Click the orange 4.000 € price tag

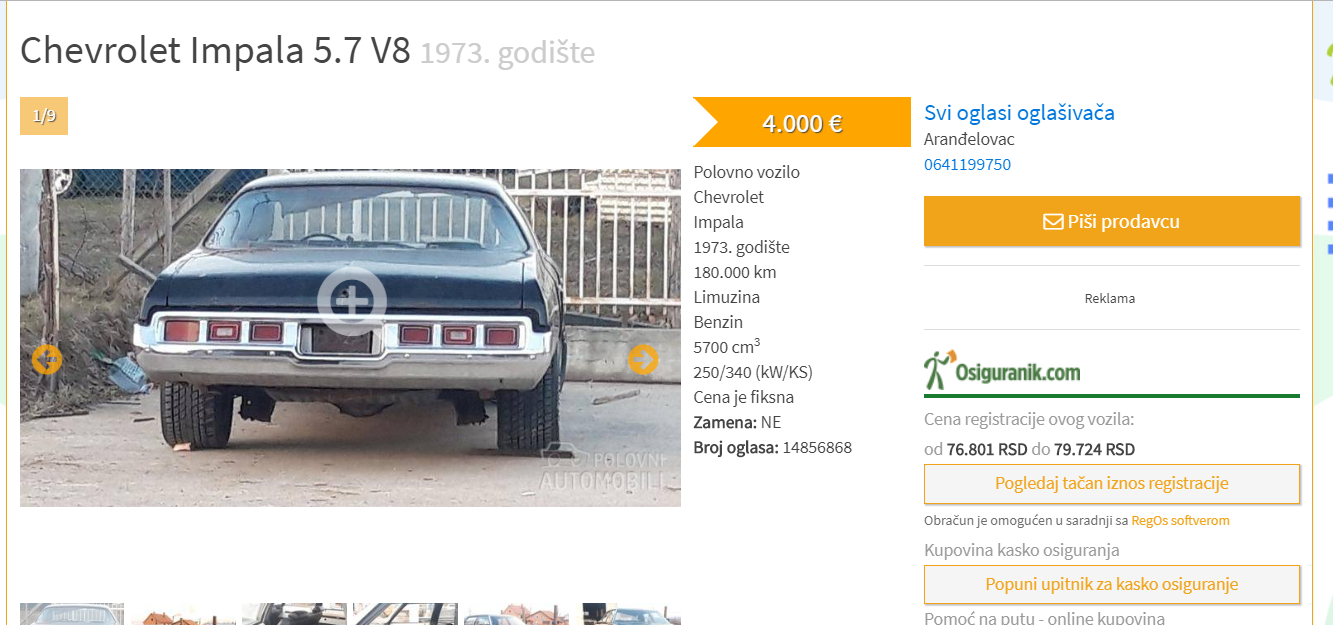pos(802,123)
